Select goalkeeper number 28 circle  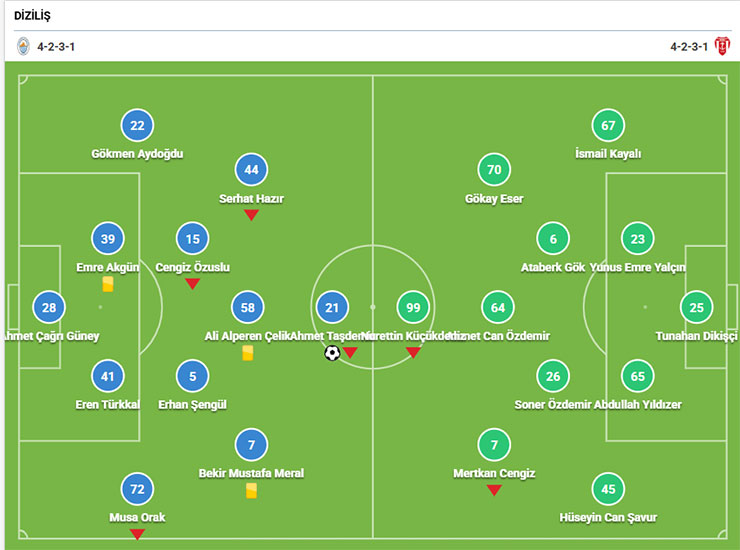49,308
